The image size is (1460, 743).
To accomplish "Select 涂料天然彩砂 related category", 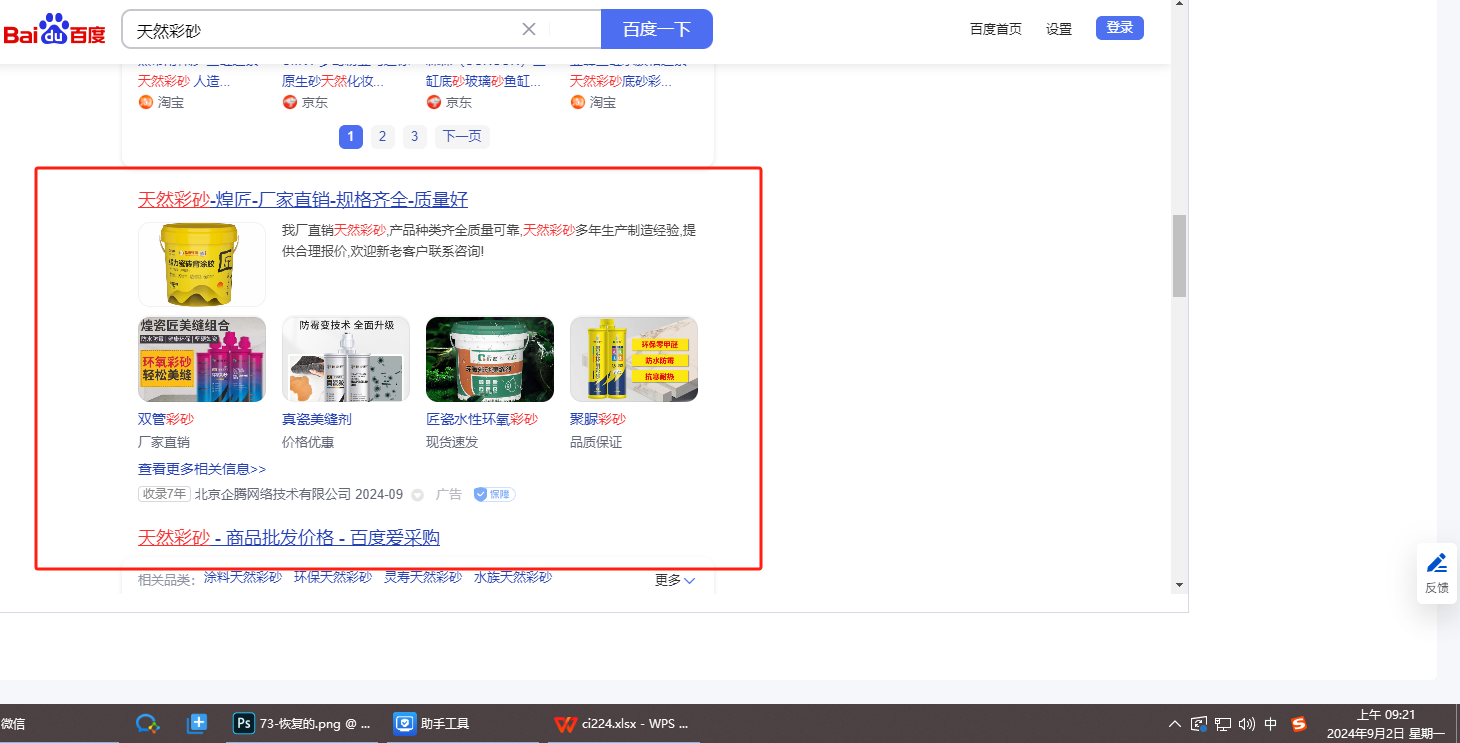I will 243,578.
